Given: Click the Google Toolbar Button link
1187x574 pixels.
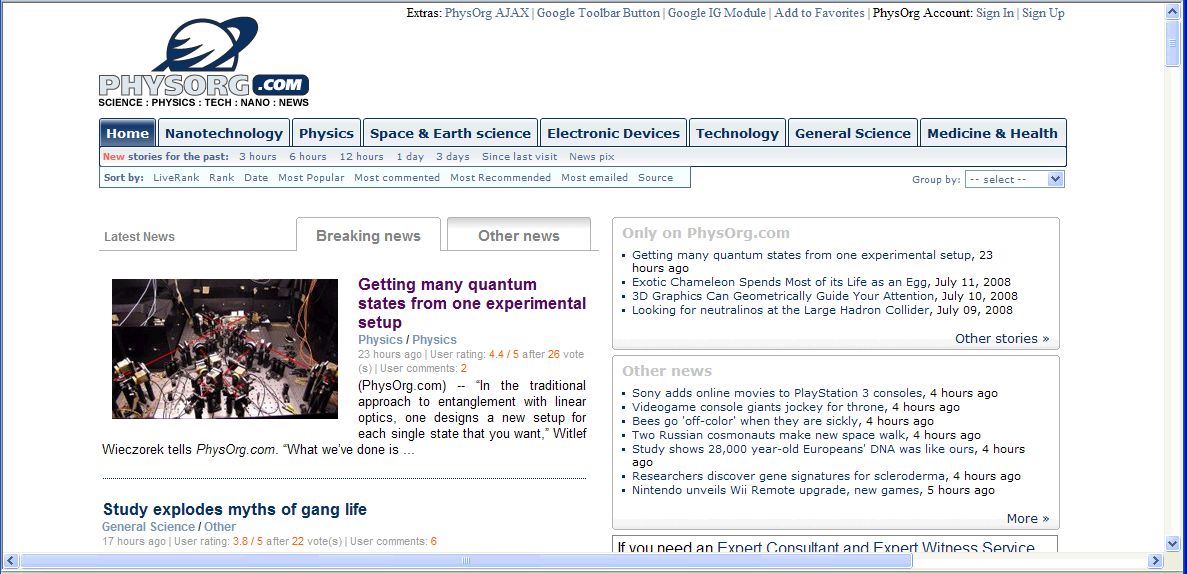Looking at the screenshot, I should coord(598,13).
